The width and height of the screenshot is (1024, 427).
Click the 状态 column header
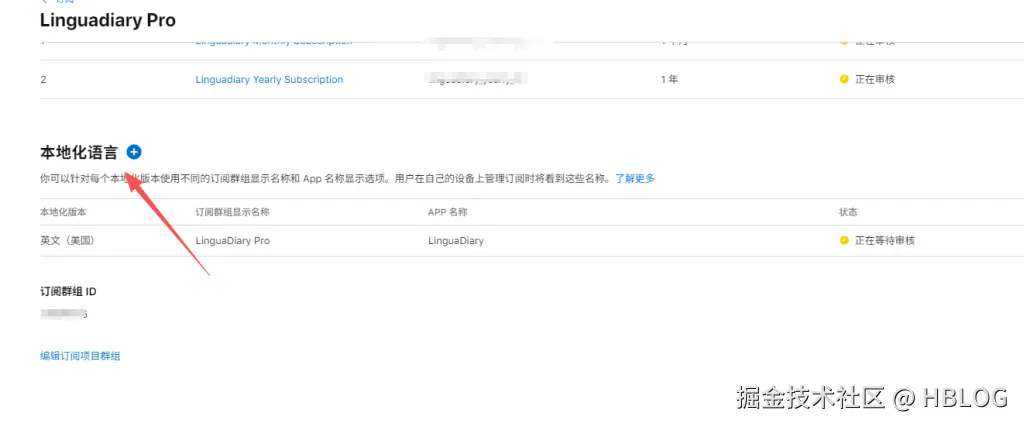click(x=848, y=212)
